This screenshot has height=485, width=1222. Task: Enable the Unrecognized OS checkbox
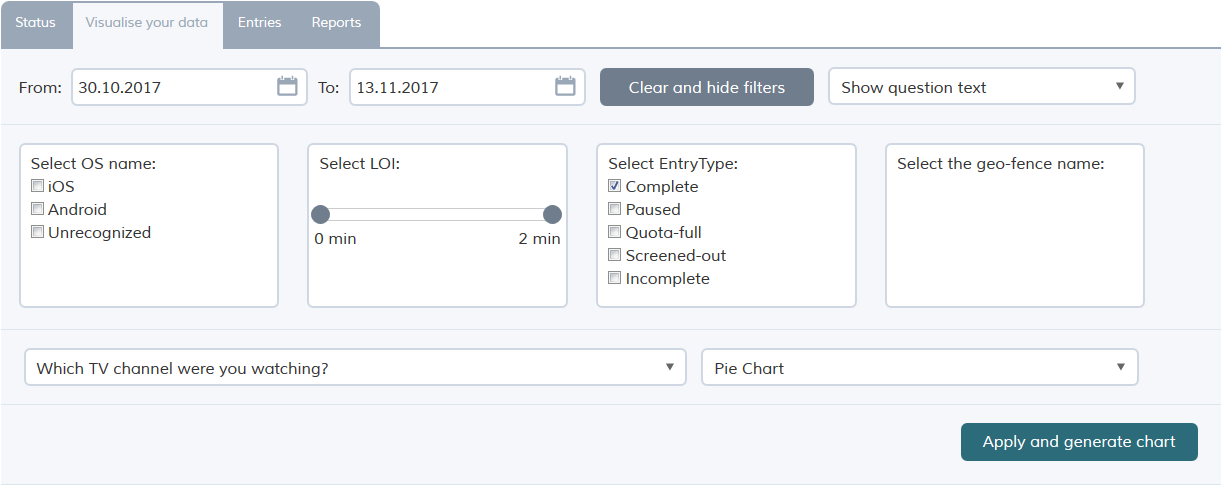(x=37, y=232)
